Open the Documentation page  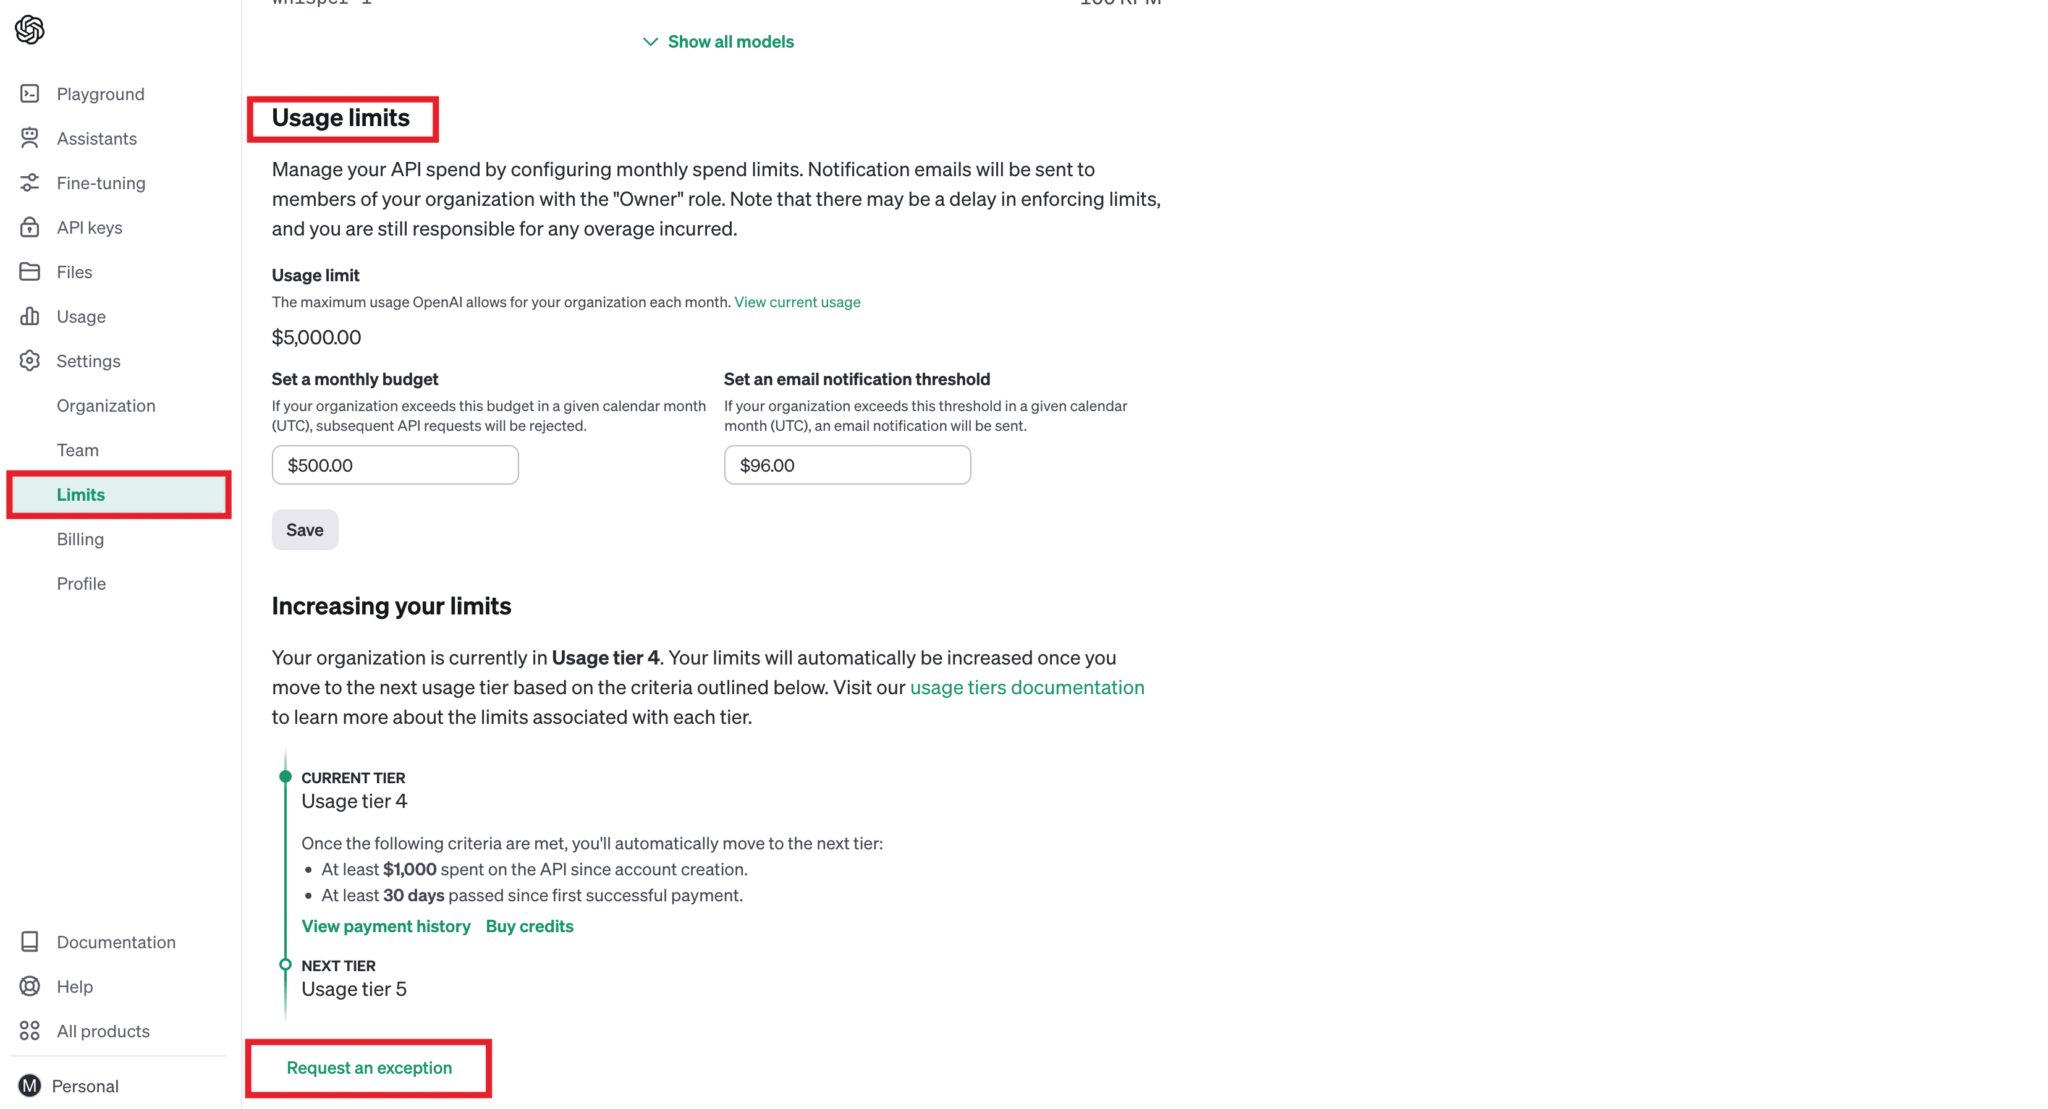116,941
